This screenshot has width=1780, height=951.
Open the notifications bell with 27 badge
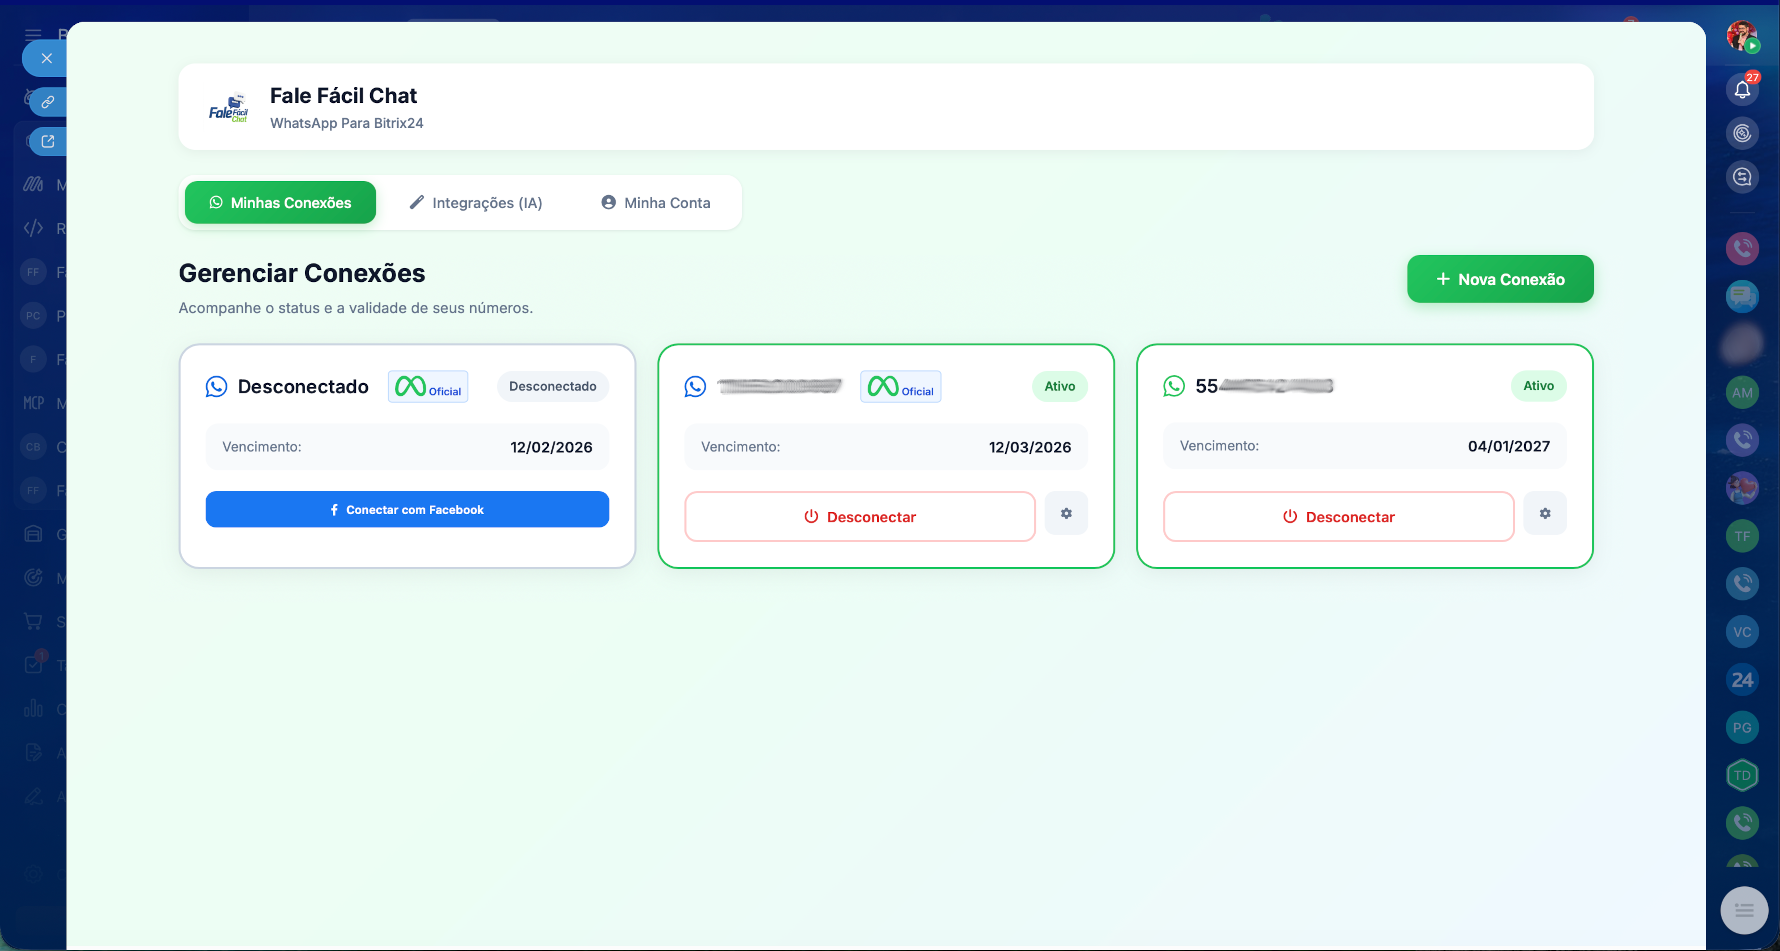tap(1742, 90)
